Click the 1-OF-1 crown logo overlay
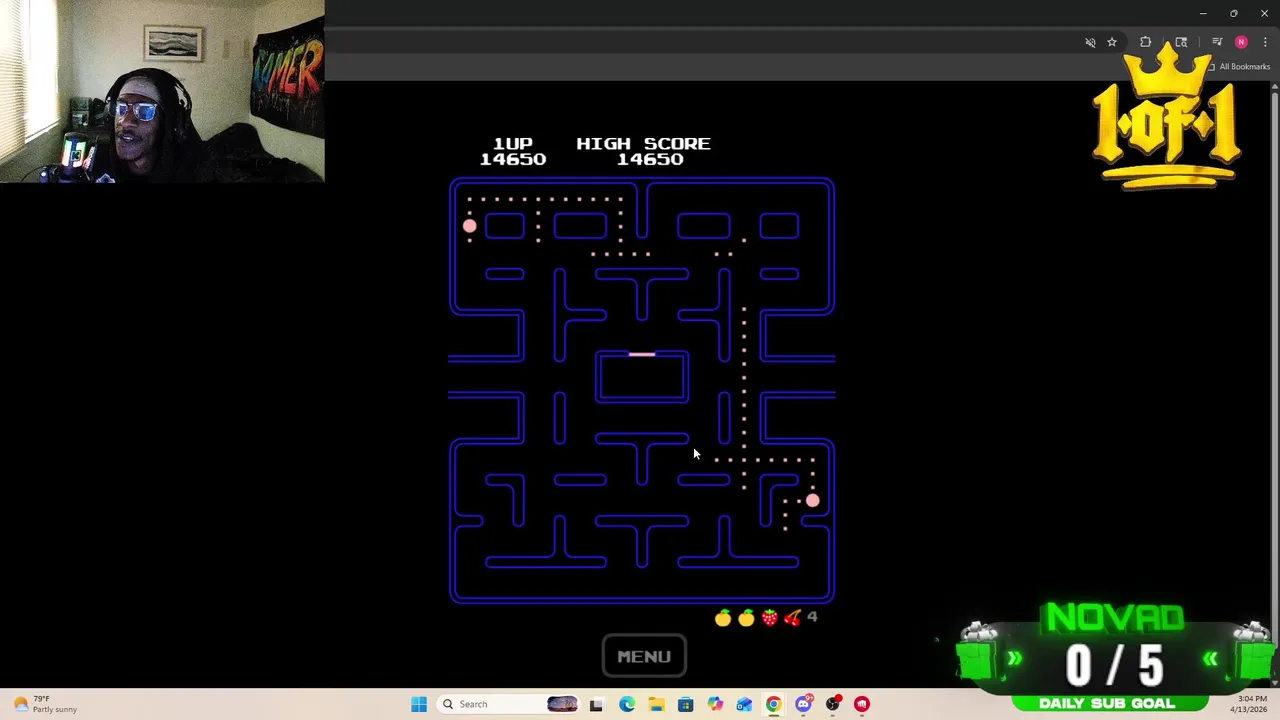This screenshot has width=1280, height=720. point(1167,118)
